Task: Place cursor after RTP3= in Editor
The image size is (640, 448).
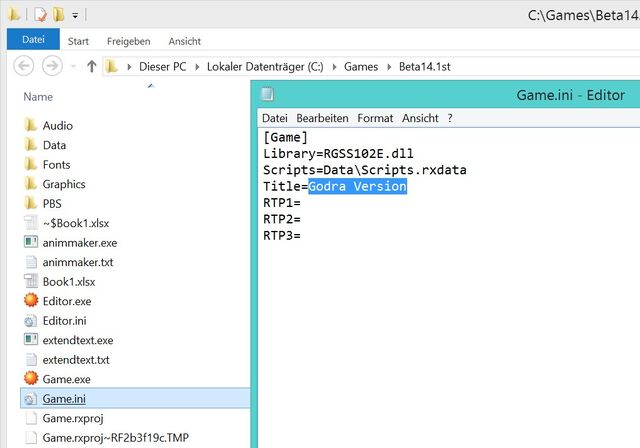Action: [x=301, y=235]
